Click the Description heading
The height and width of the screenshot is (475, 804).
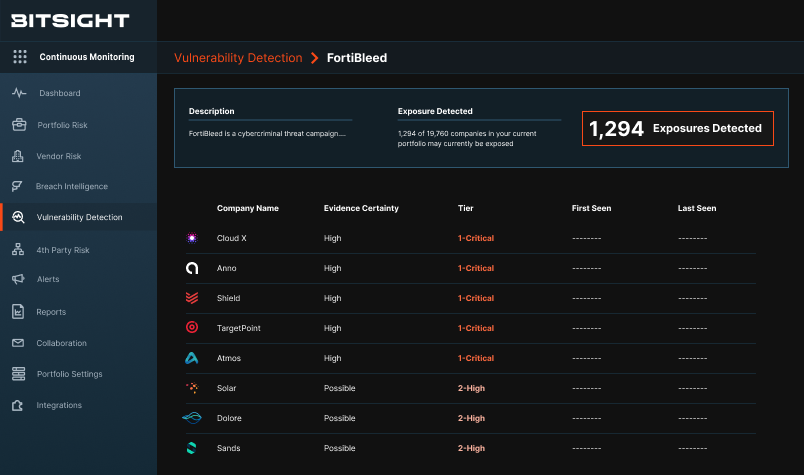point(211,111)
